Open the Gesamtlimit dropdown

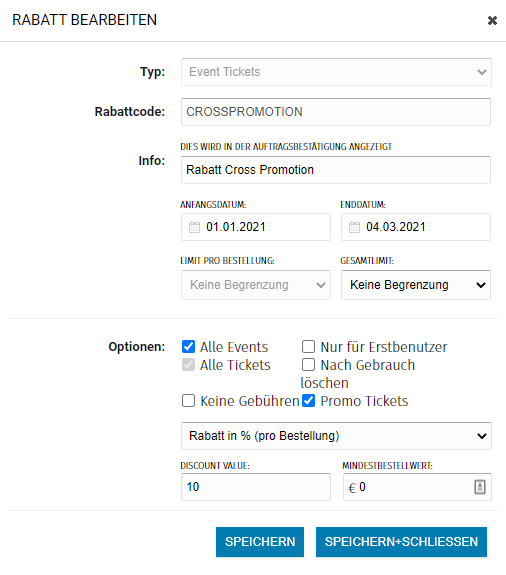(416, 285)
